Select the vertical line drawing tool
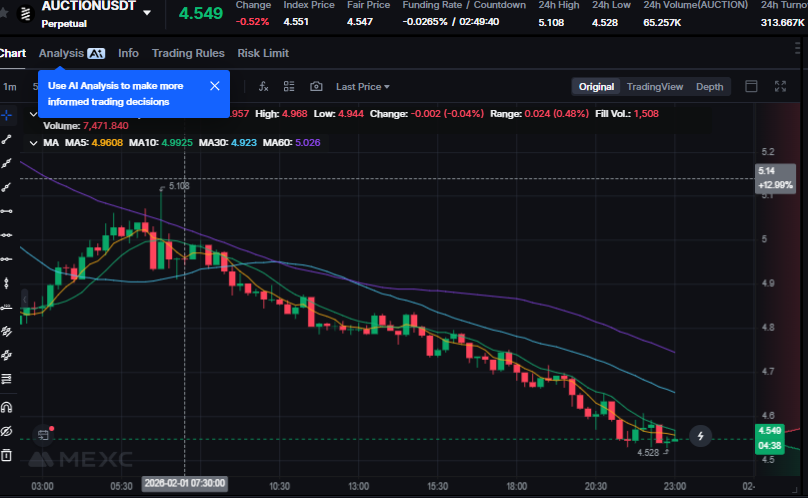 click(x=7, y=283)
